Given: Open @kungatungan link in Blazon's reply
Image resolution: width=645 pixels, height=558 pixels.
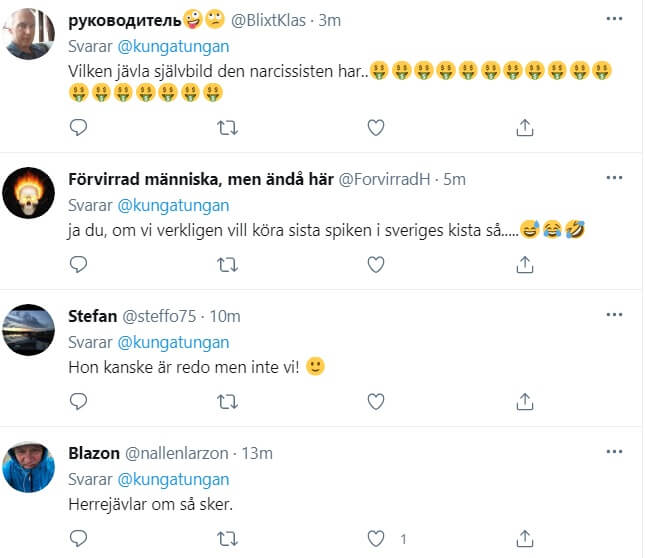Looking at the screenshot, I should pyautogui.click(x=173, y=479).
